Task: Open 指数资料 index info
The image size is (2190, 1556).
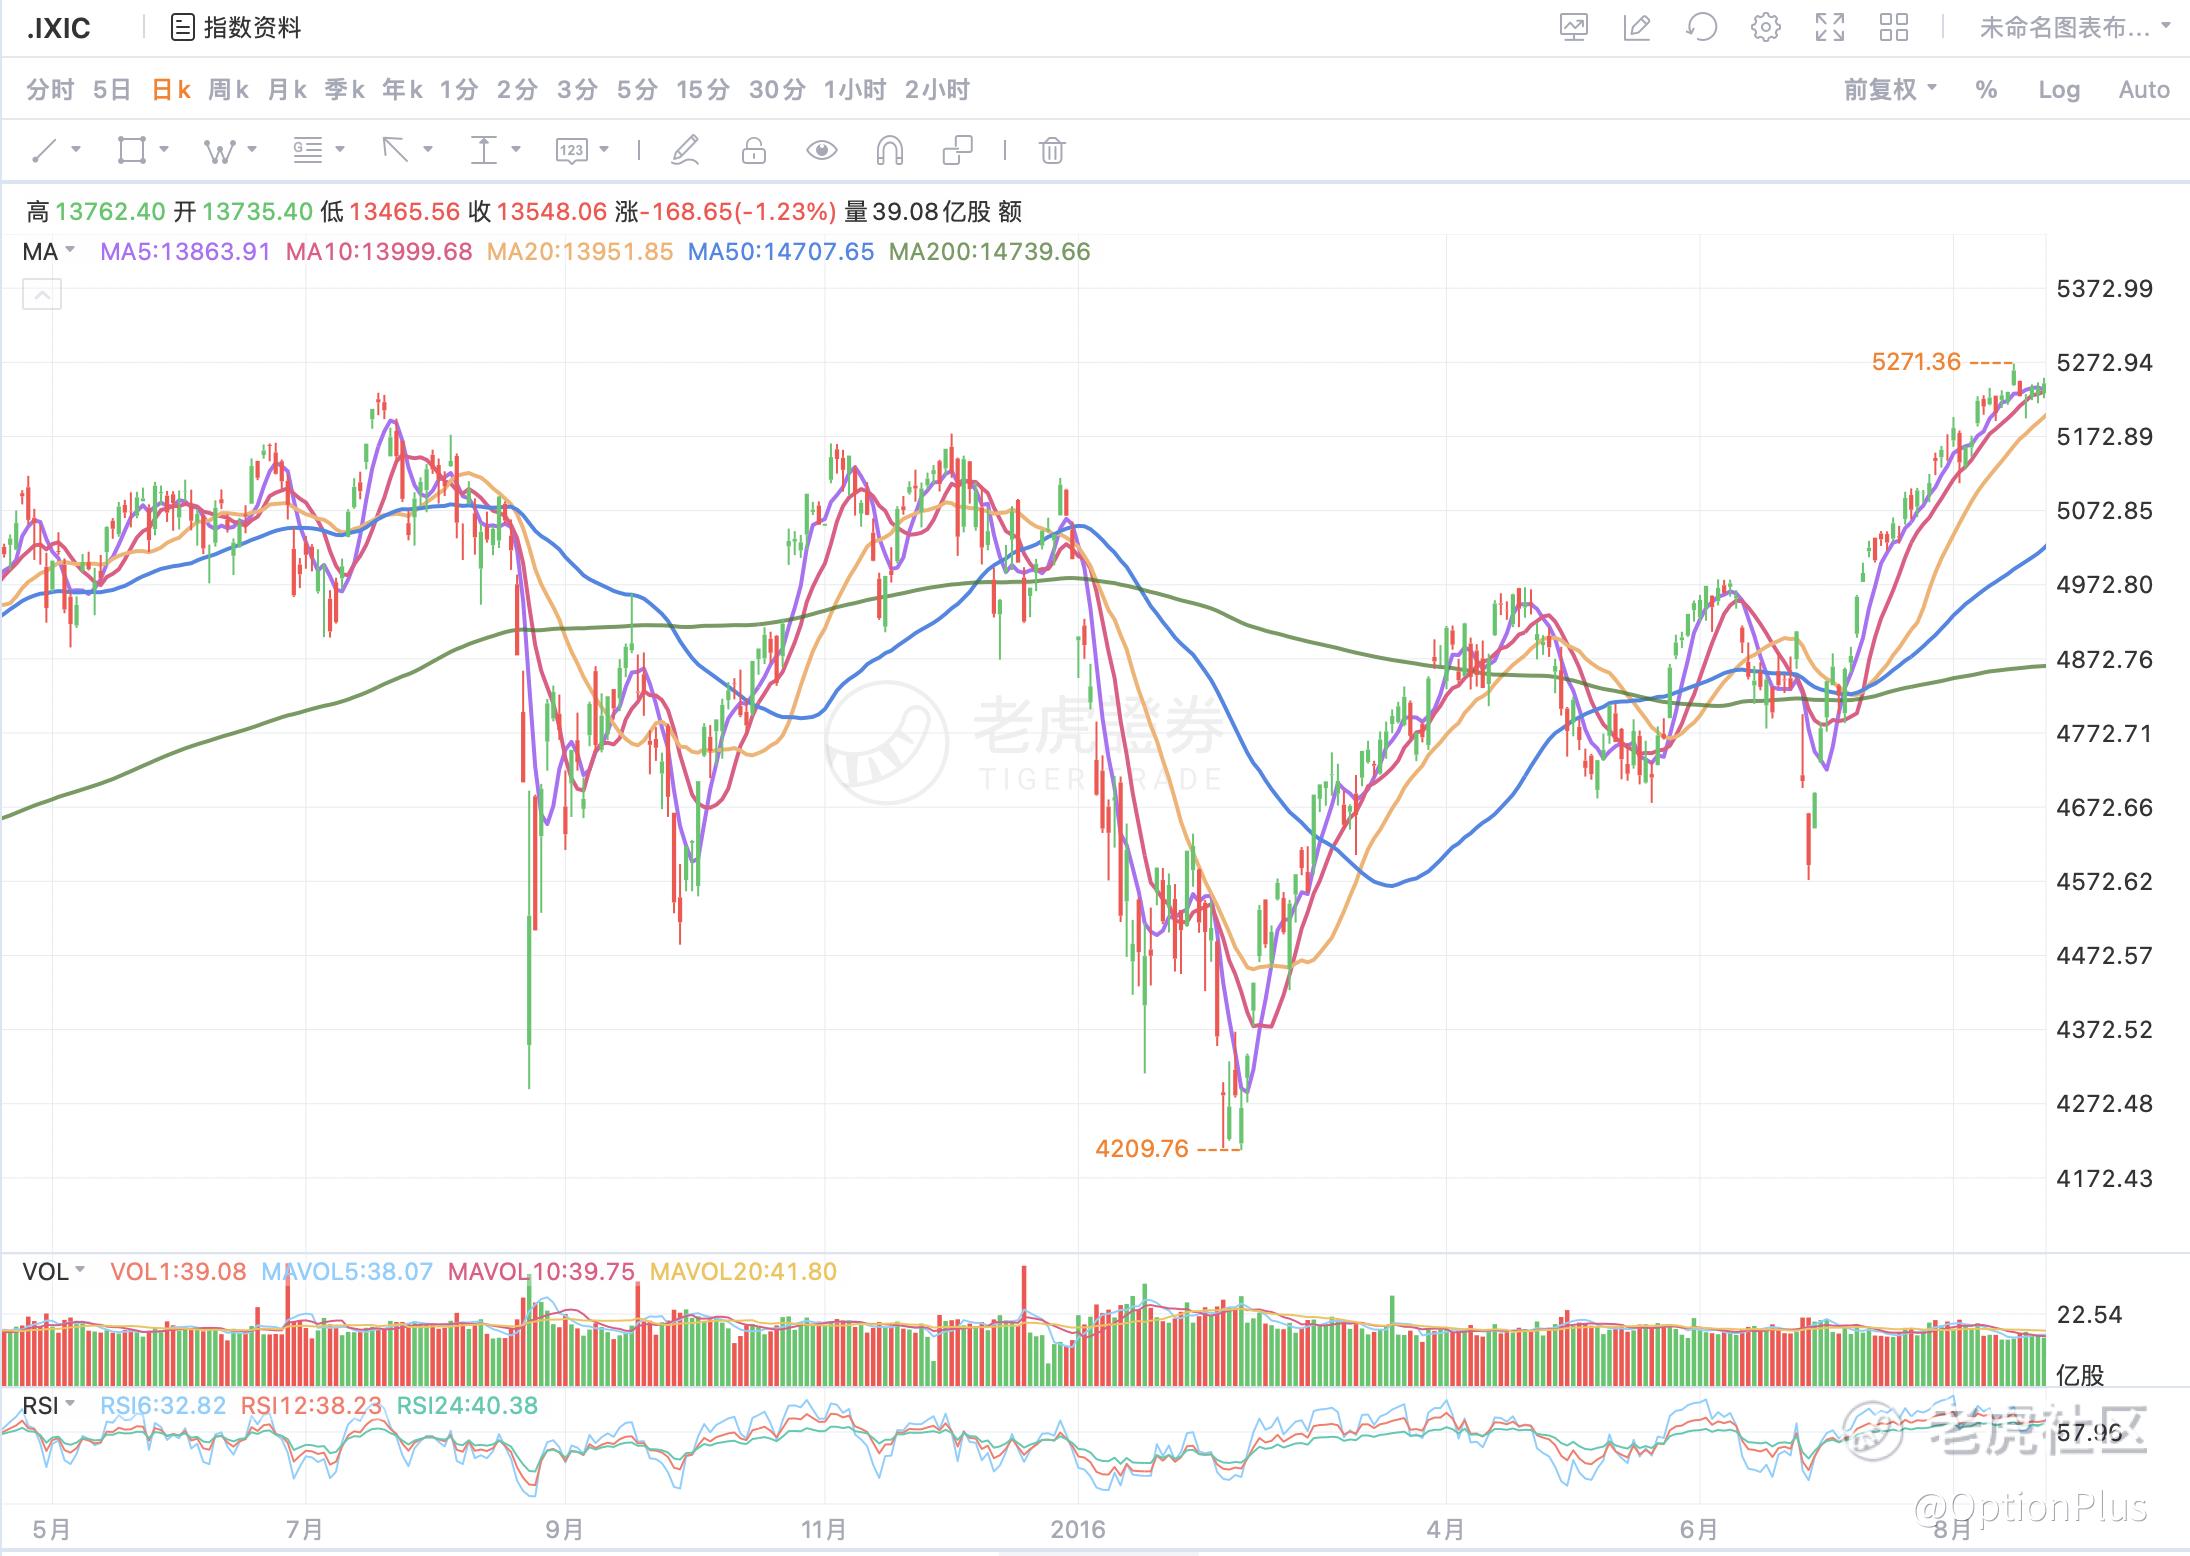Action: pyautogui.click(x=237, y=28)
